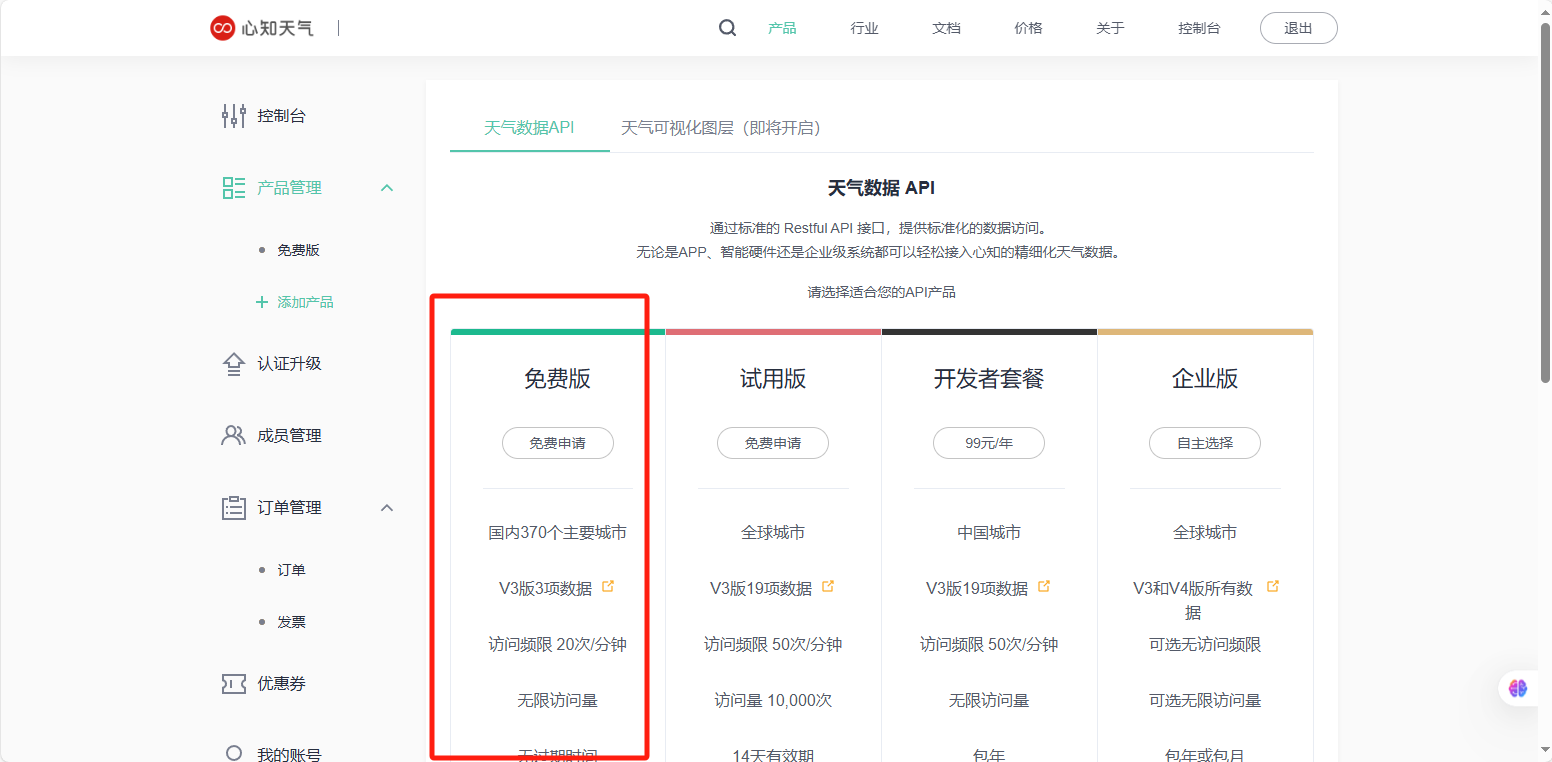Click the 自主选择 button
1552x762 pixels.
tap(1205, 443)
